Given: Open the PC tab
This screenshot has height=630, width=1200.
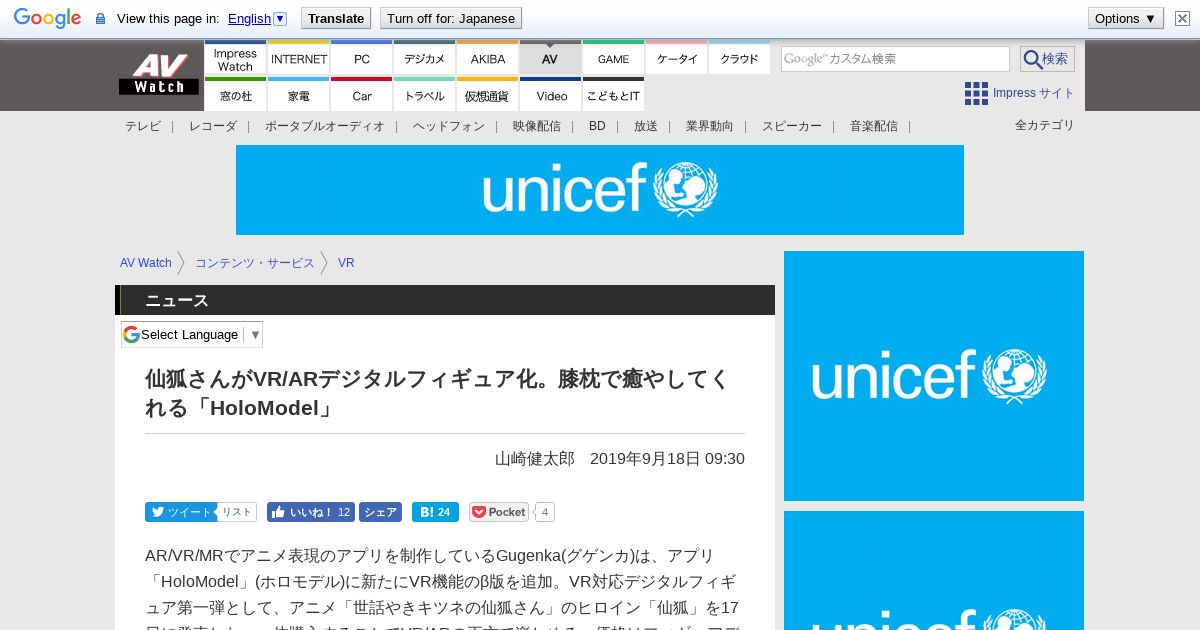Looking at the screenshot, I should (x=361, y=58).
